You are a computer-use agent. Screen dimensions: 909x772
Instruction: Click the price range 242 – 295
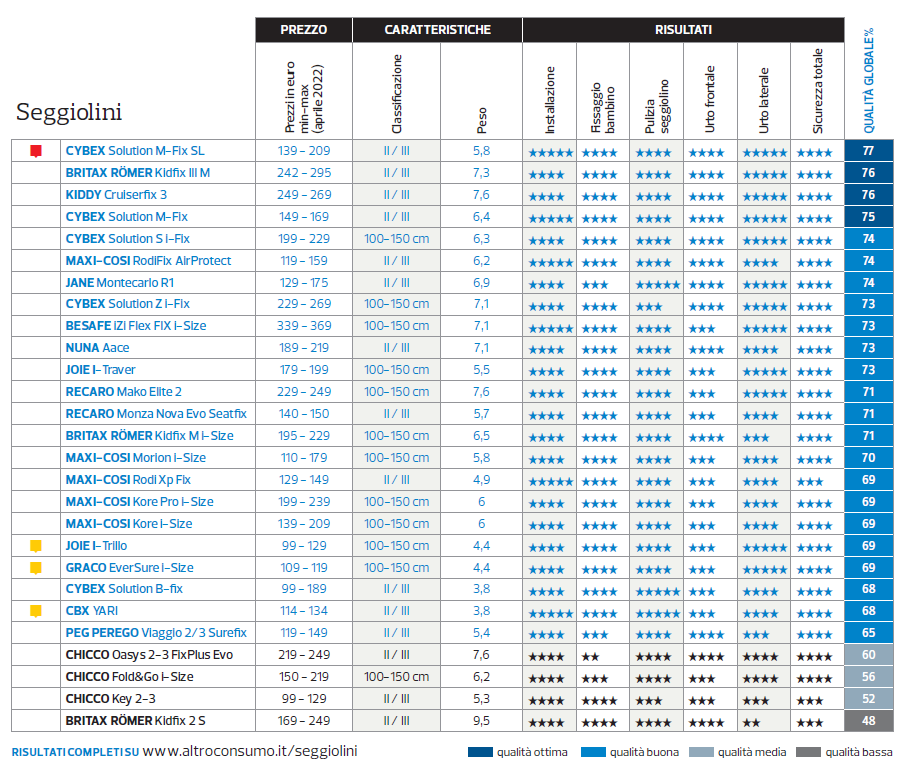click(x=304, y=173)
